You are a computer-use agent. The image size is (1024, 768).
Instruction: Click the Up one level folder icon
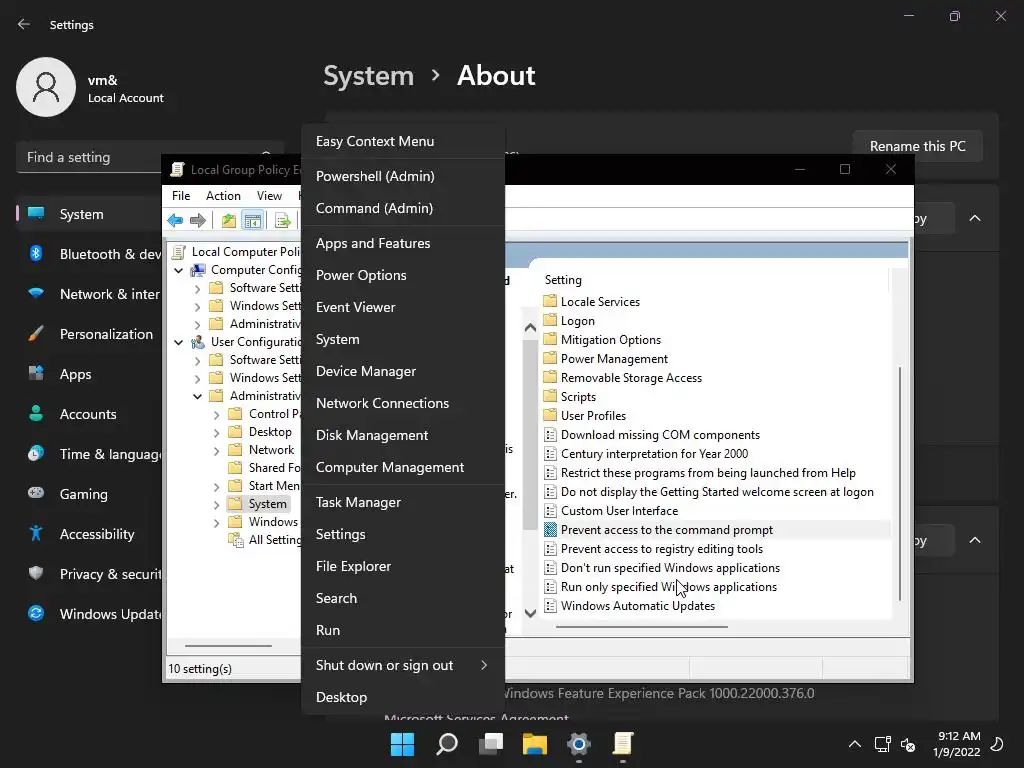tap(229, 221)
